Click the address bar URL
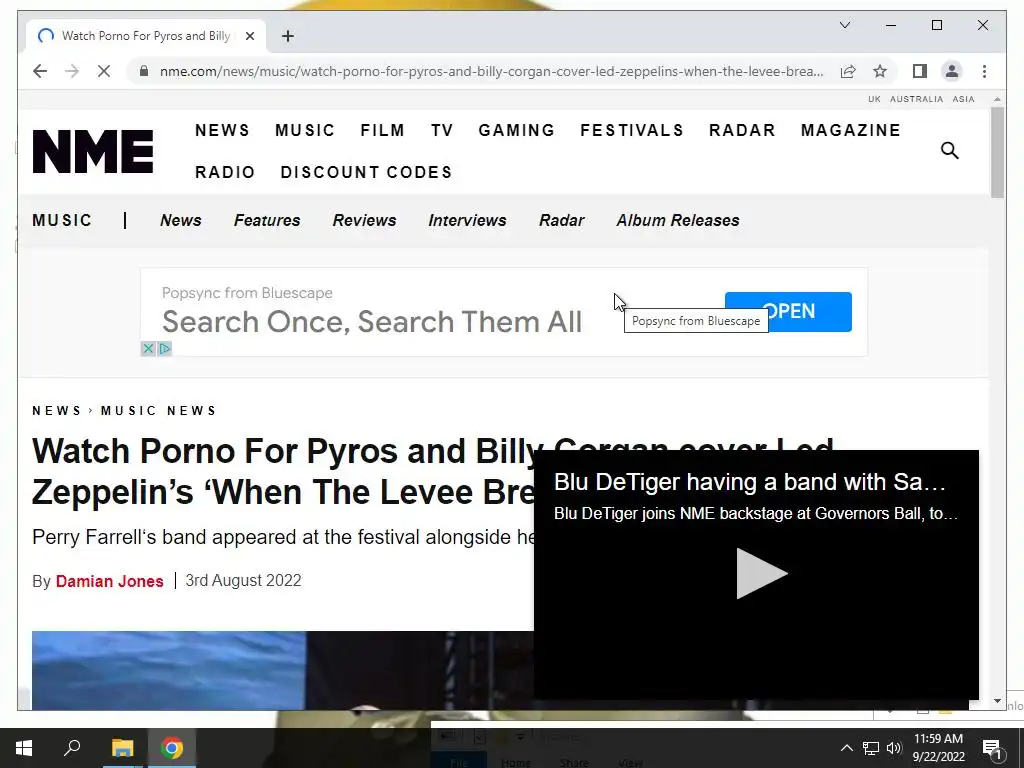The width and height of the screenshot is (1024, 768). click(x=491, y=71)
